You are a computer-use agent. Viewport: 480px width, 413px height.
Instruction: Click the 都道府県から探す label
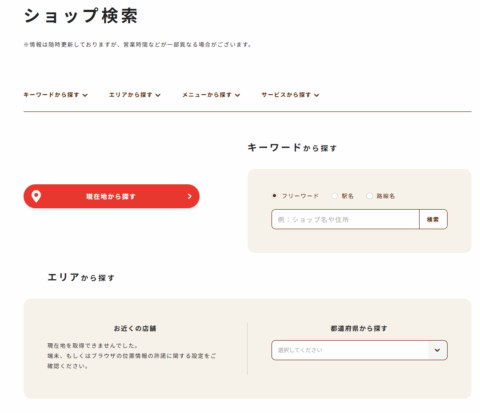(x=359, y=328)
